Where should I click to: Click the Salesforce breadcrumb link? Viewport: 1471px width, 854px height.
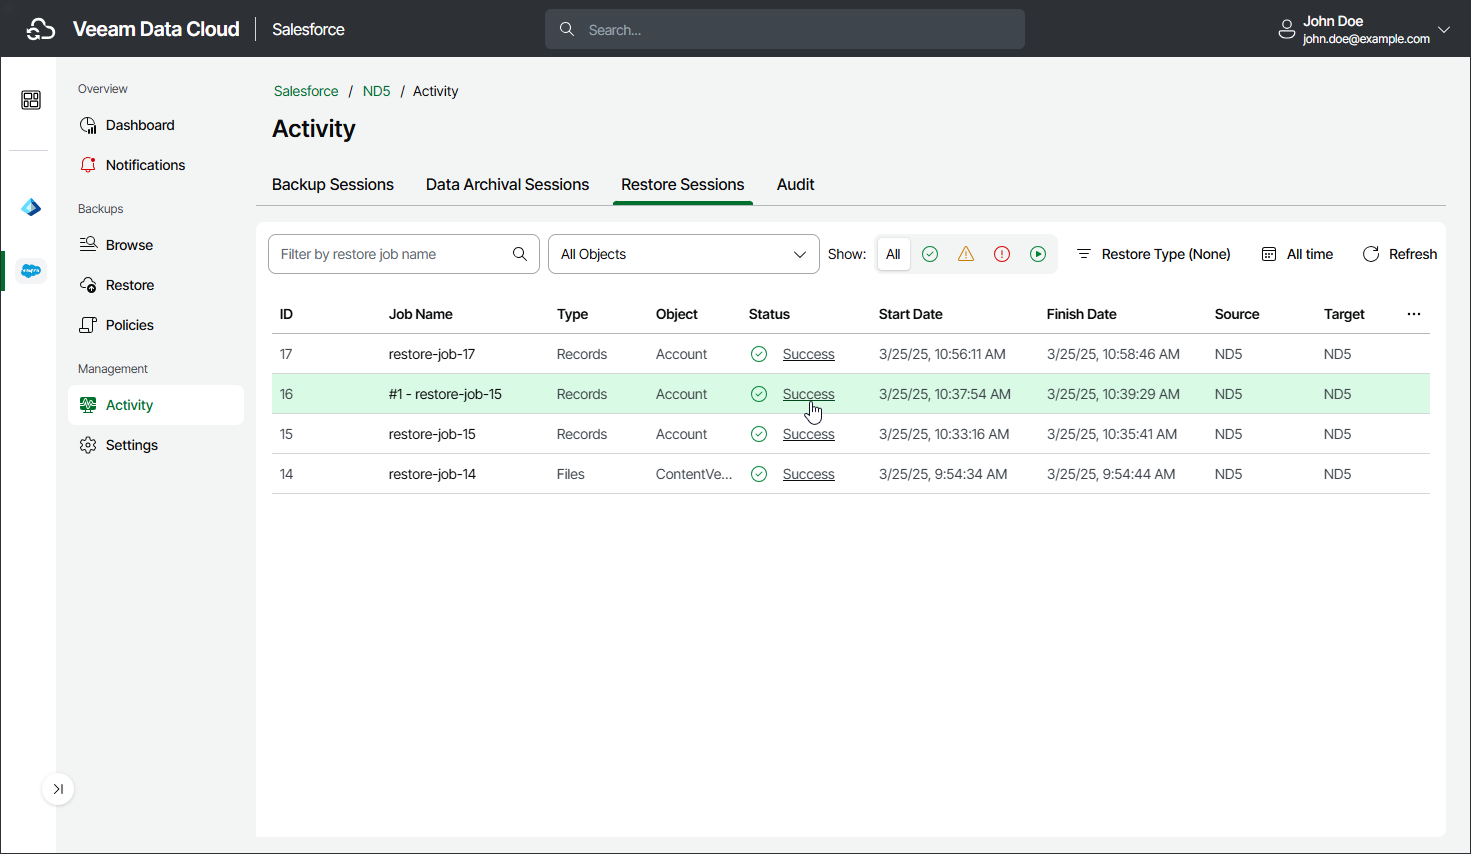coord(306,91)
